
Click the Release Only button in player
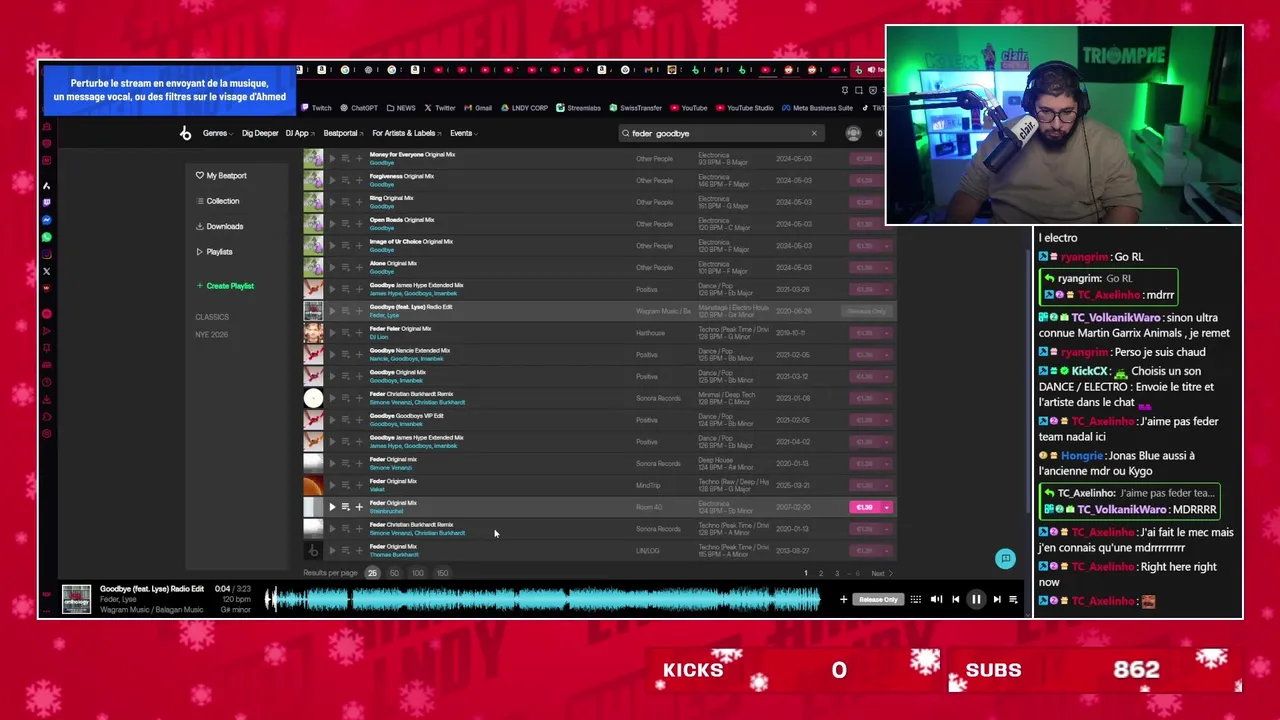pos(878,599)
